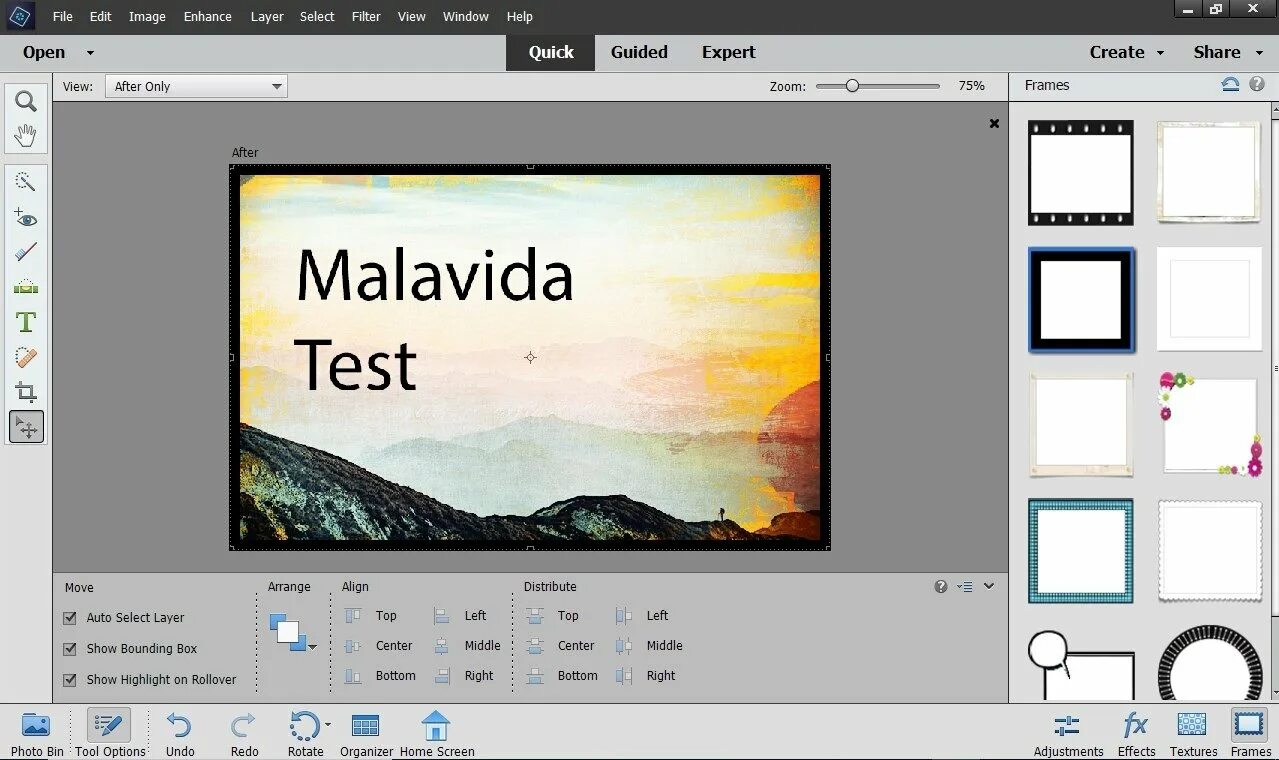1279x760 pixels.
Task: Align Center vertically
Action: (379, 646)
